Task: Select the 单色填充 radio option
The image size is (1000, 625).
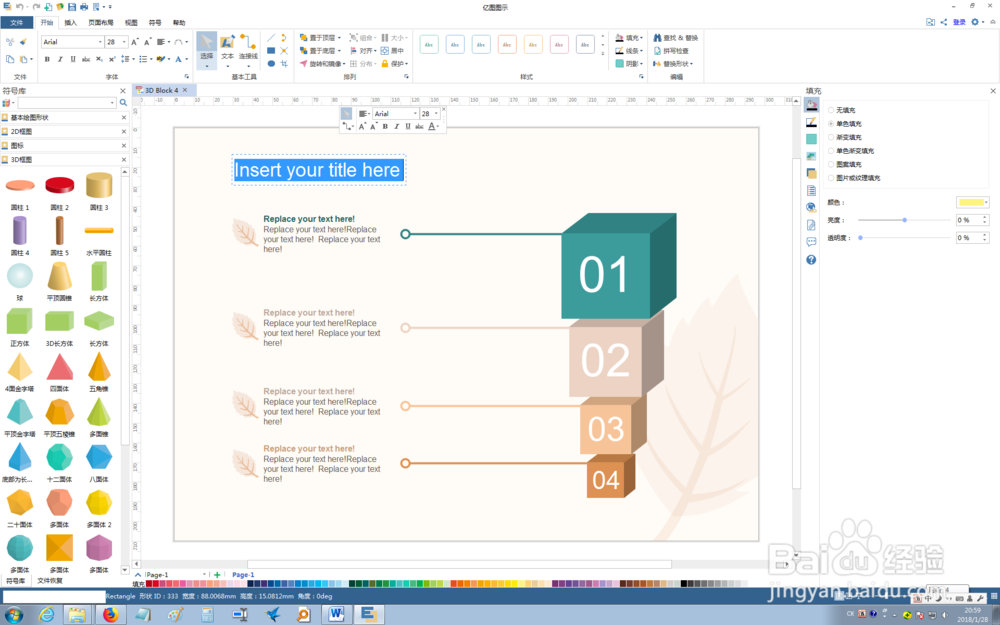Action: 831,124
